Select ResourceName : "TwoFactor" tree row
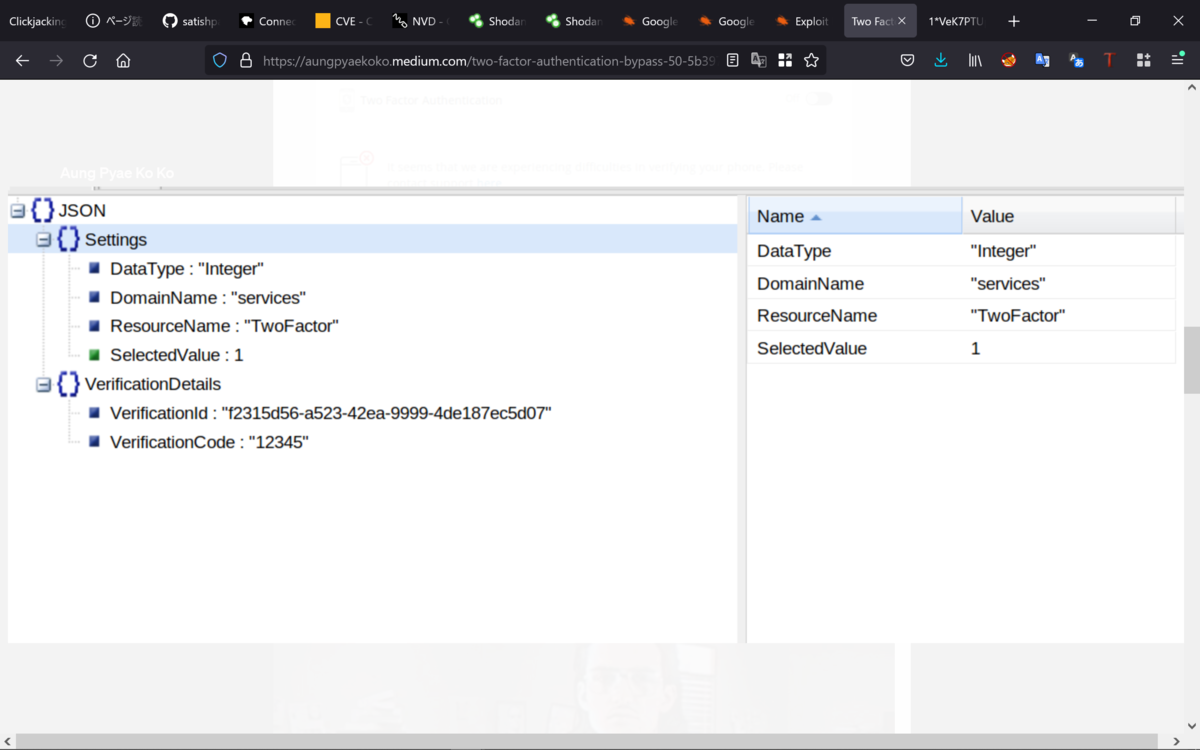This screenshot has height=750, width=1200. pyautogui.click(x=224, y=326)
